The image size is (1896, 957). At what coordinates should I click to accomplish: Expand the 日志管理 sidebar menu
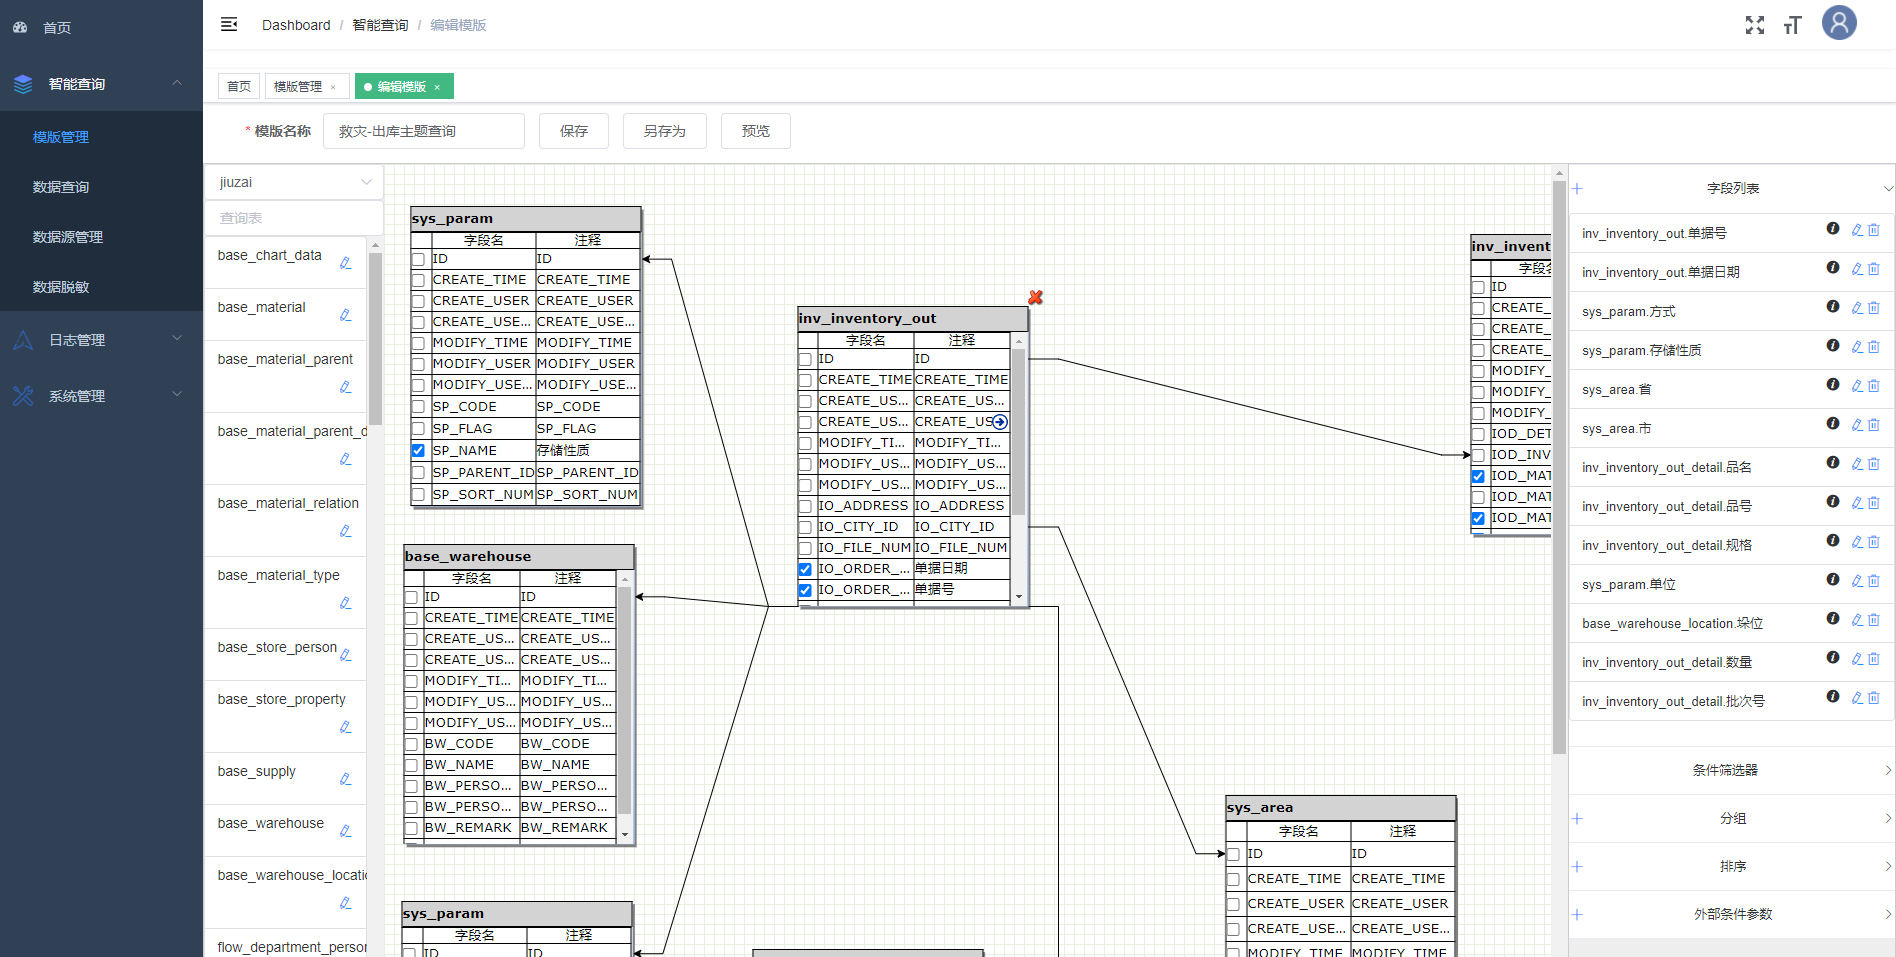click(x=101, y=340)
